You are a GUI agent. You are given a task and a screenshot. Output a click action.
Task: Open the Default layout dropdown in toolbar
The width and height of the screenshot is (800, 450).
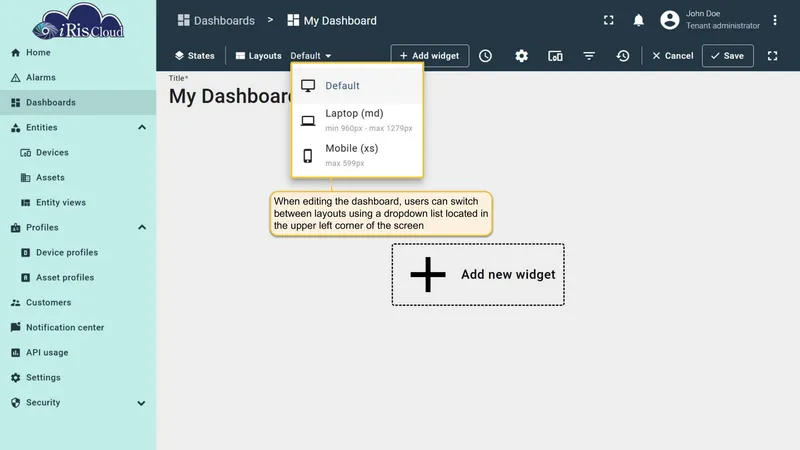click(x=311, y=56)
